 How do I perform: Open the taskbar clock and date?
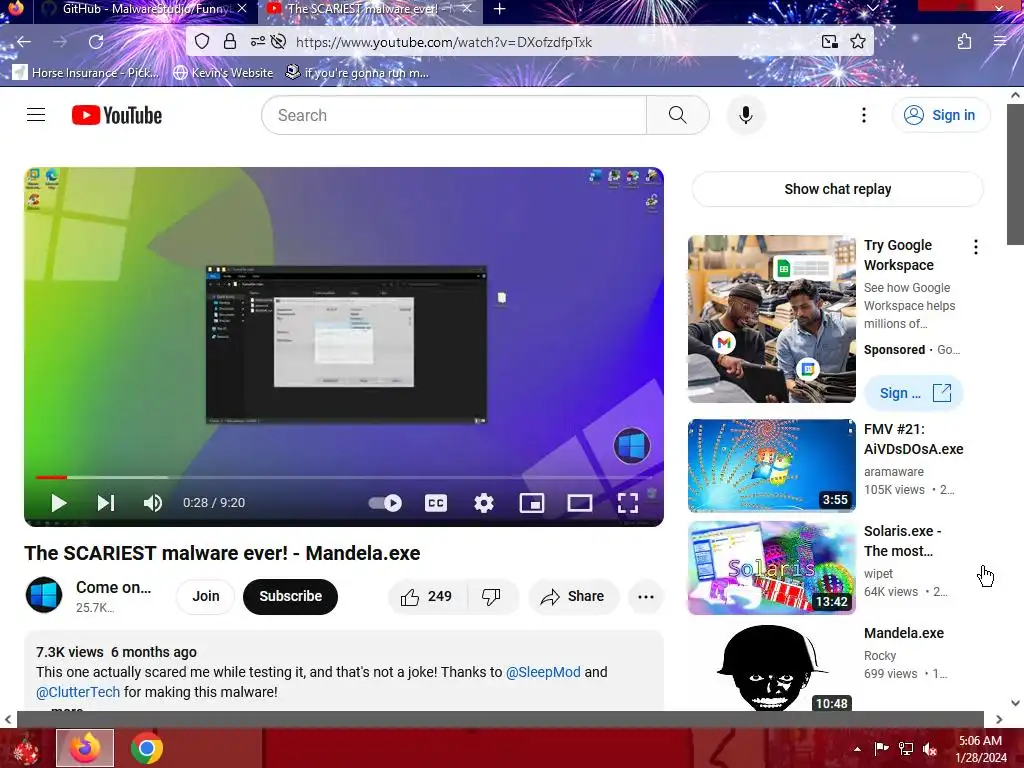coord(980,748)
